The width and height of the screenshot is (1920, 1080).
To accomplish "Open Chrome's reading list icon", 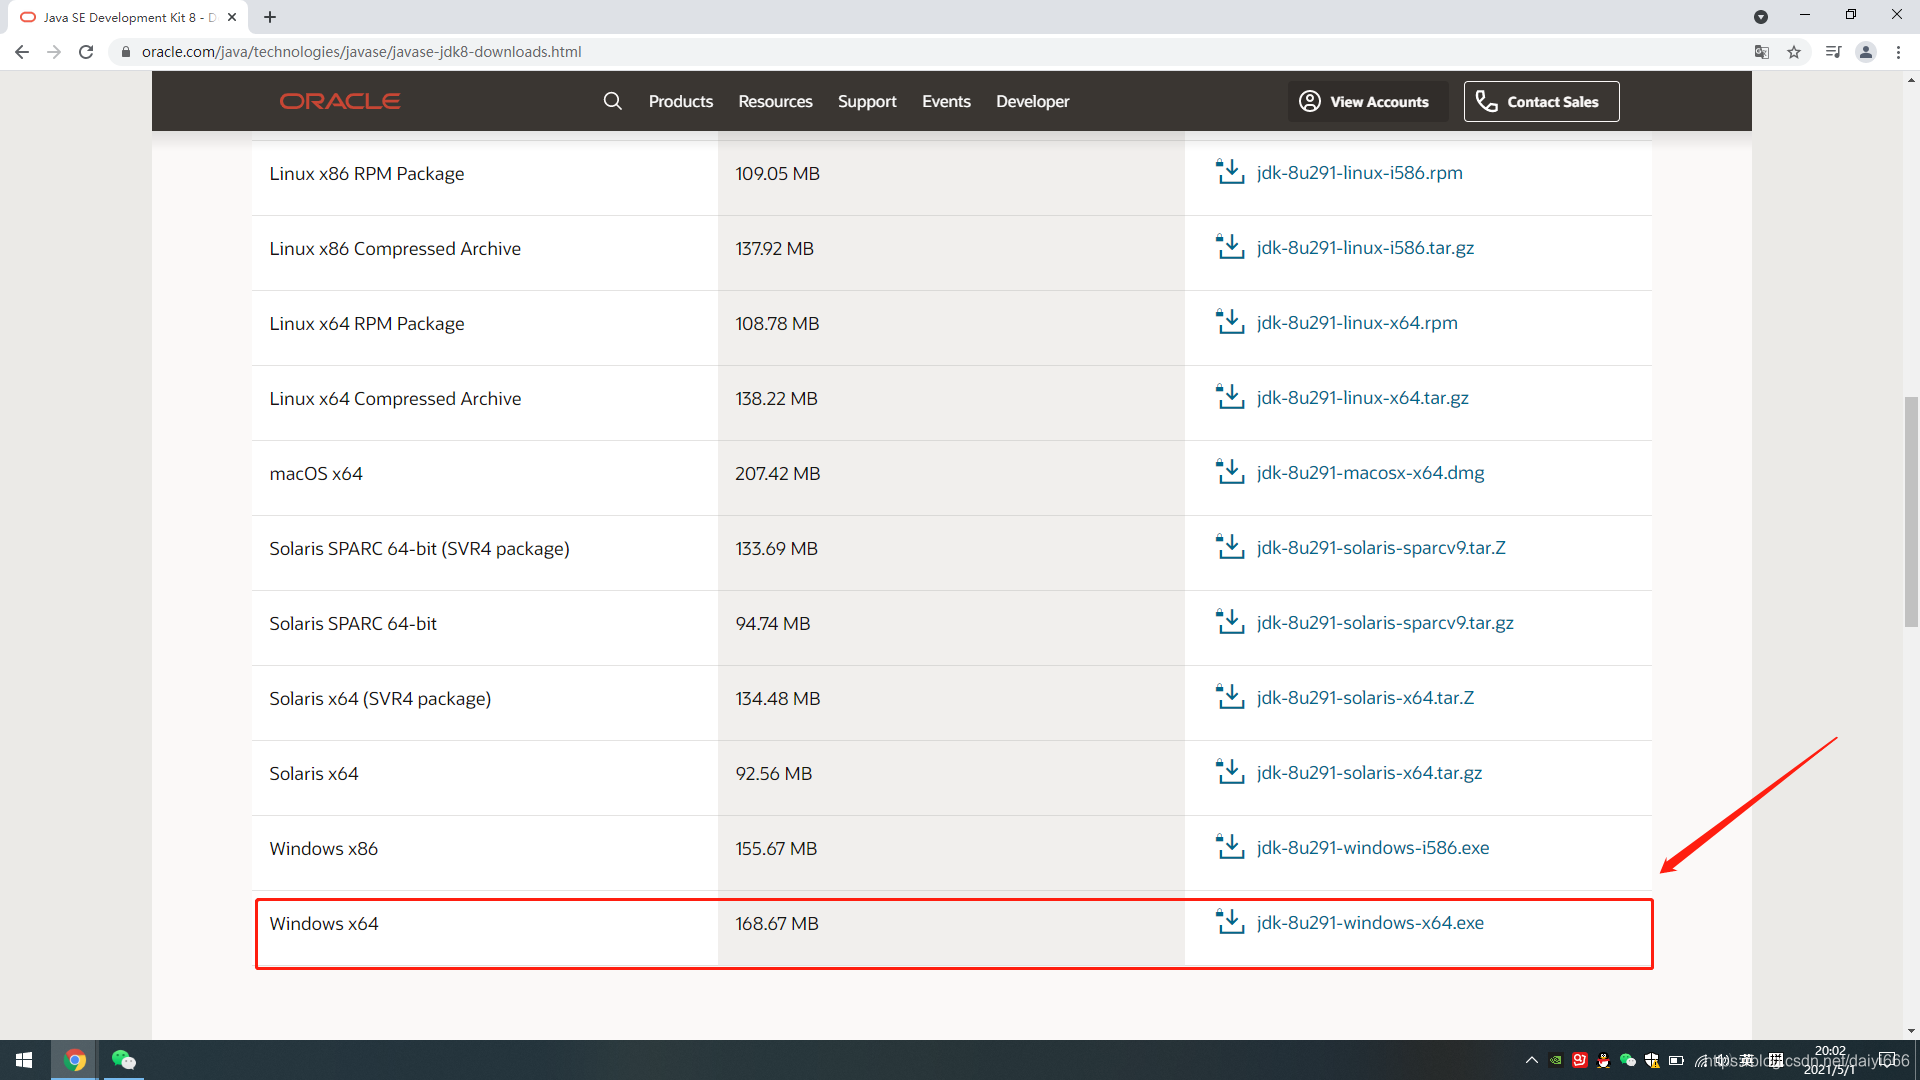I will [1833, 52].
